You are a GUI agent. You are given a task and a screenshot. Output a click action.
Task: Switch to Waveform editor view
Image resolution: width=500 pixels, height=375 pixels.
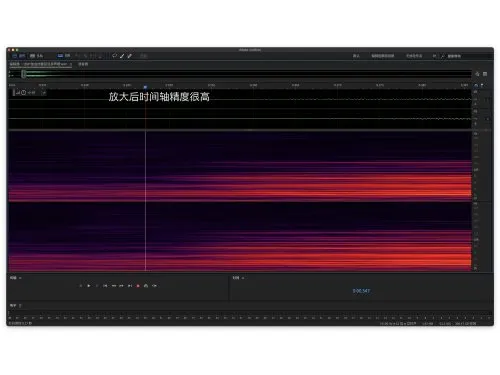[x=19, y=56]
